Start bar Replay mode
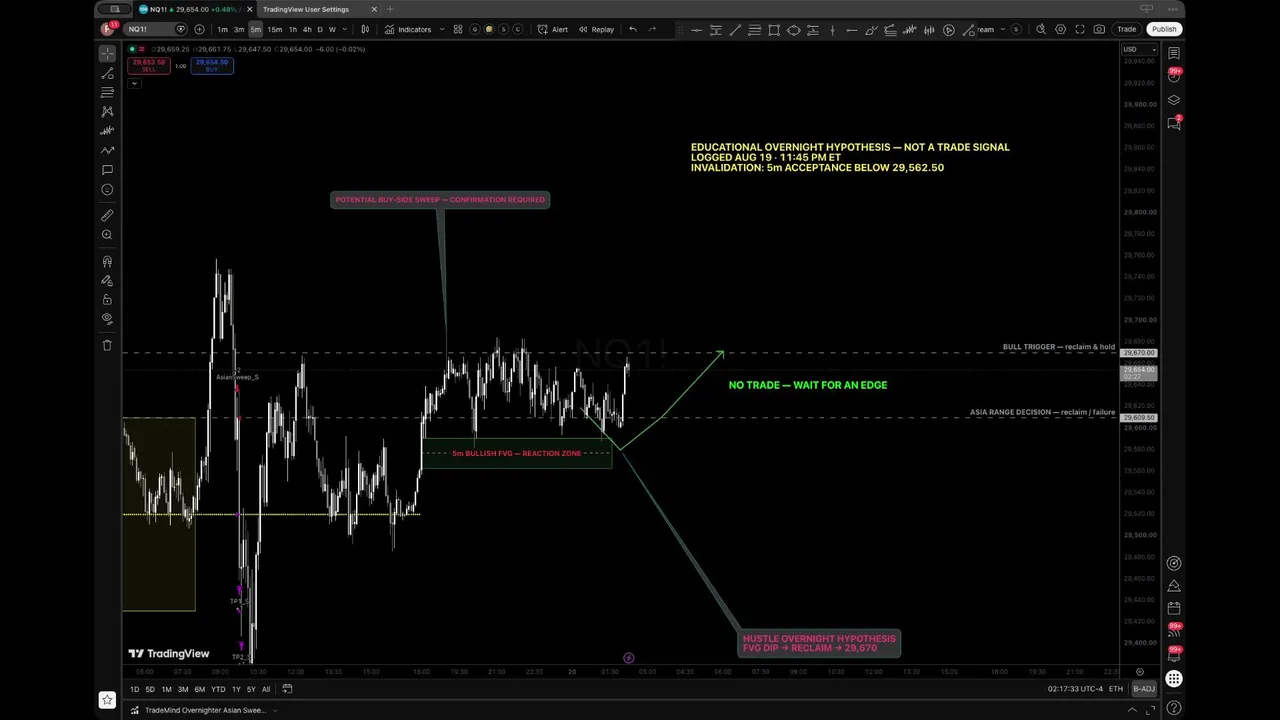The width and height of the screenshot is (1280, 720). (x=596, y=29)
